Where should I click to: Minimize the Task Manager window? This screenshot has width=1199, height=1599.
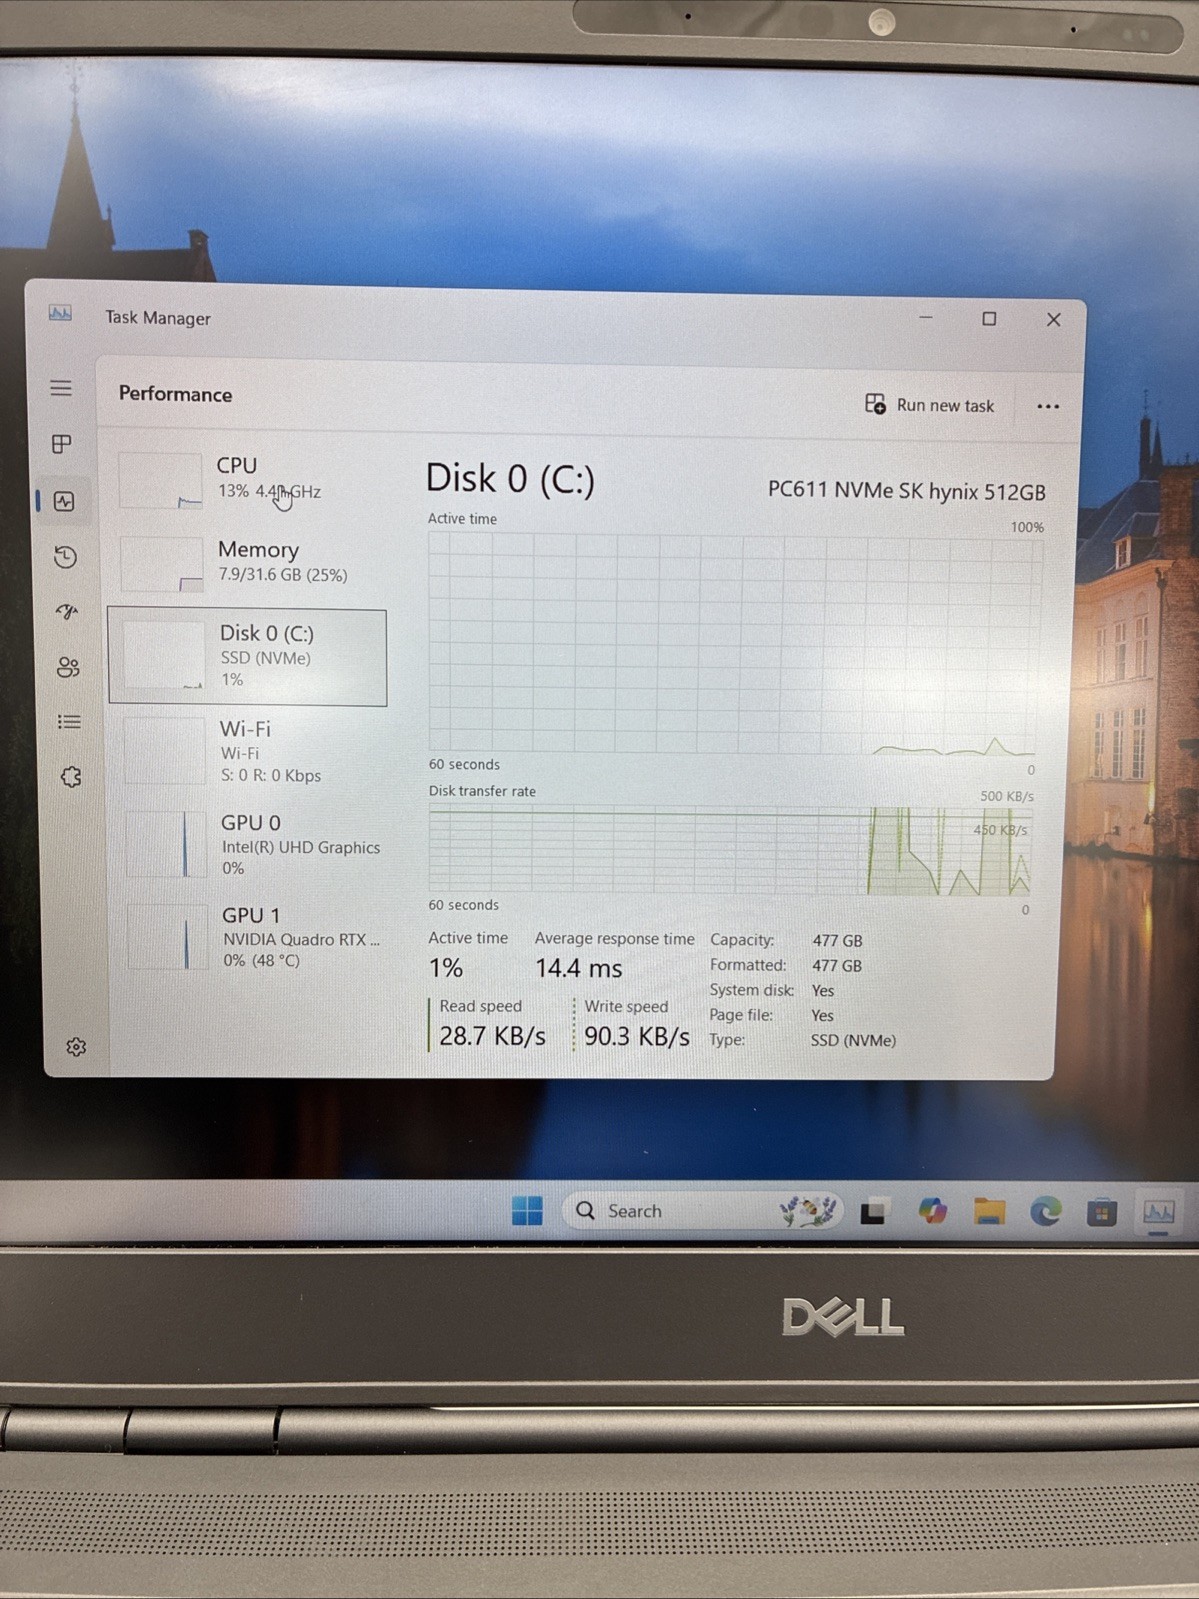926,318
